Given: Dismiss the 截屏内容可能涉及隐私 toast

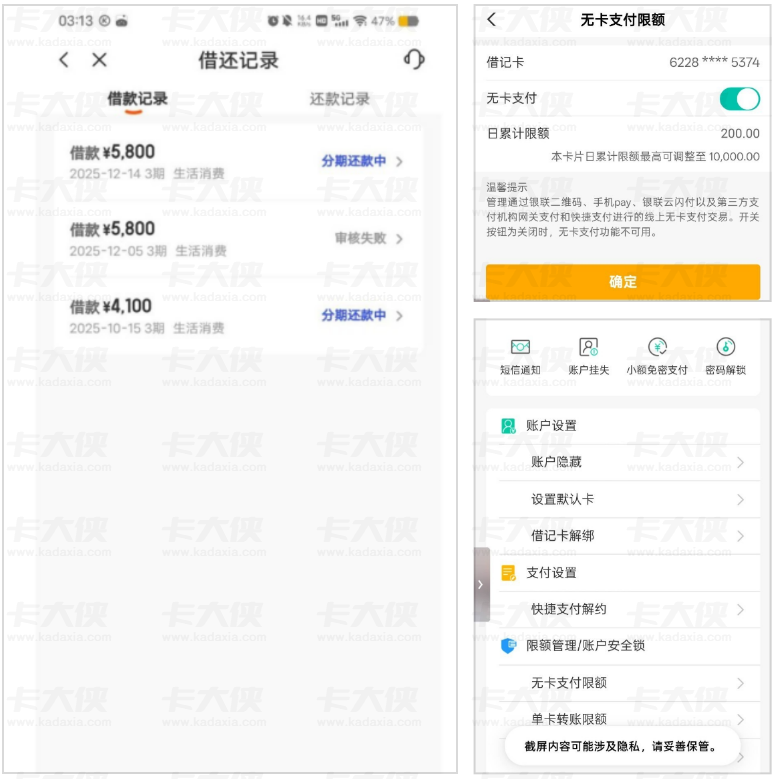Looking at the screenshot, I should coord(622,746).
